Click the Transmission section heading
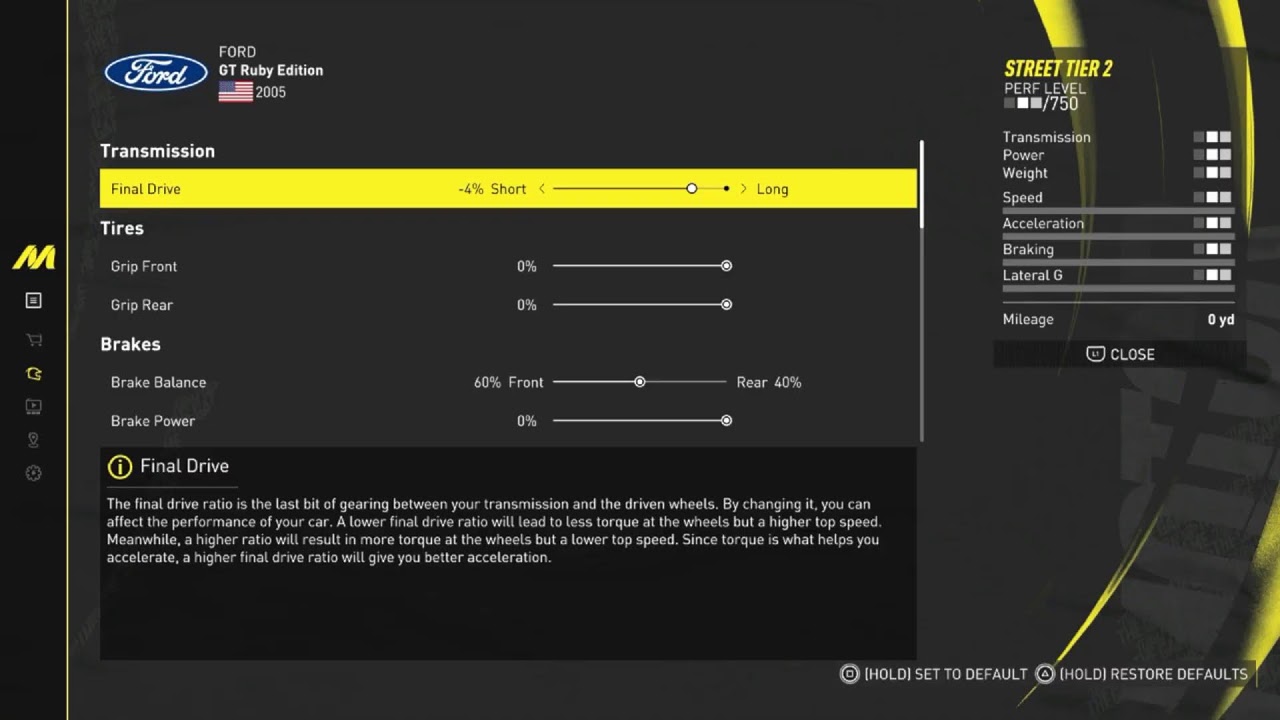 click(x=157, y=151)
